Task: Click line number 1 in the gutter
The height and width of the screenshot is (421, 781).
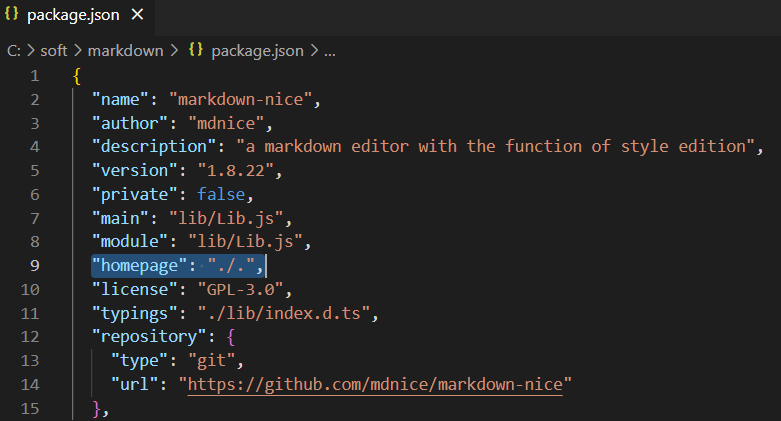Action: pyautogui.click(x=34, y=76)
